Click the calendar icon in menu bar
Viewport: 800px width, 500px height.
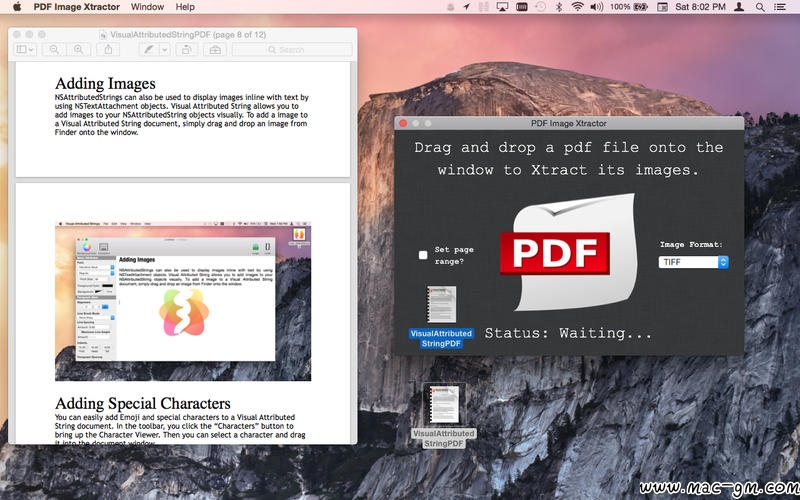(x=662, y=7)
